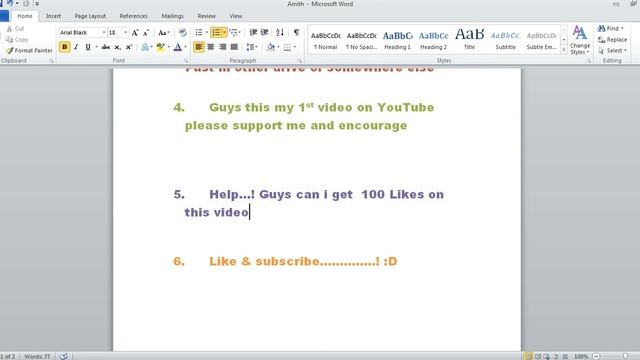Toggle Underline formatting
This screenshot has height=360, width=640.
[88, 47]
